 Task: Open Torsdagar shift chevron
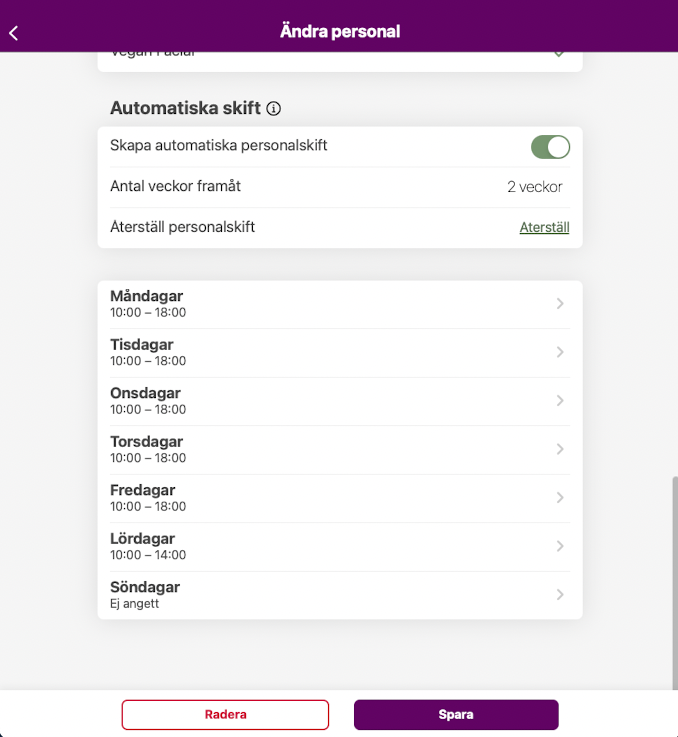pyautogui.click(x=560, y=449)
